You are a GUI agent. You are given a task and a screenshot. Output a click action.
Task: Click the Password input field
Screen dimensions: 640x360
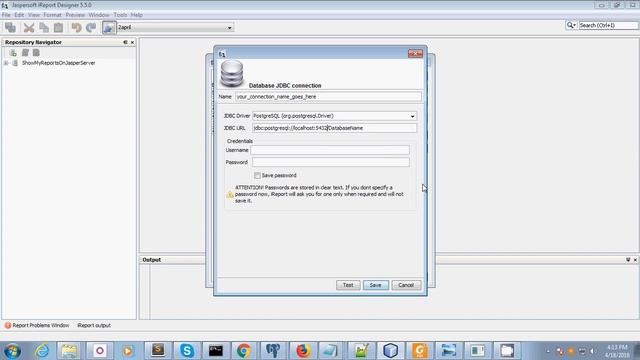(331, 162)
